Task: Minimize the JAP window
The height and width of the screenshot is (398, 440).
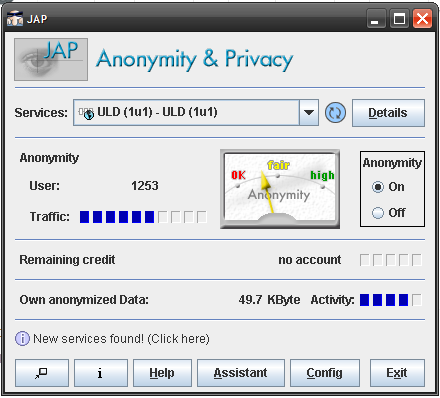Action: click(x=375, y=19)
